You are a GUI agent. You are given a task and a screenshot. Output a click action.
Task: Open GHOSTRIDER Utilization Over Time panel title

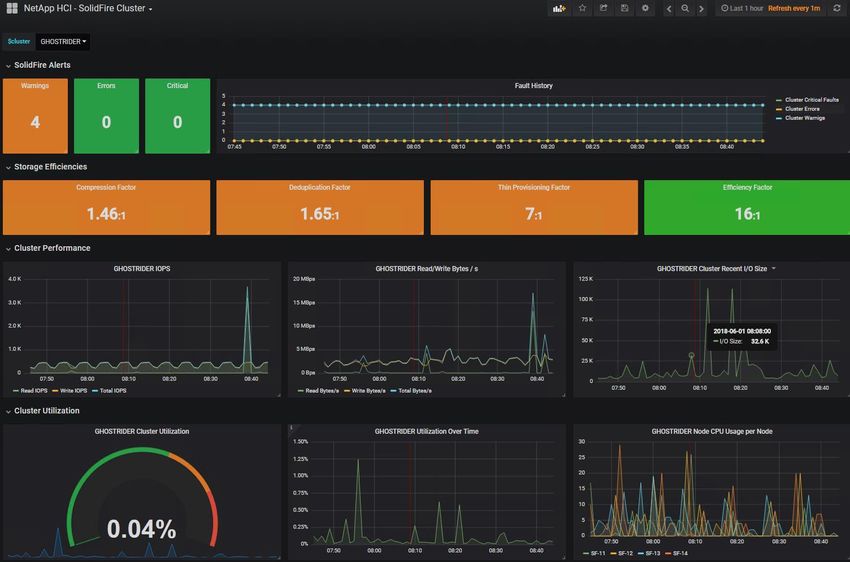pyautogui.click(x=427, y=431)
